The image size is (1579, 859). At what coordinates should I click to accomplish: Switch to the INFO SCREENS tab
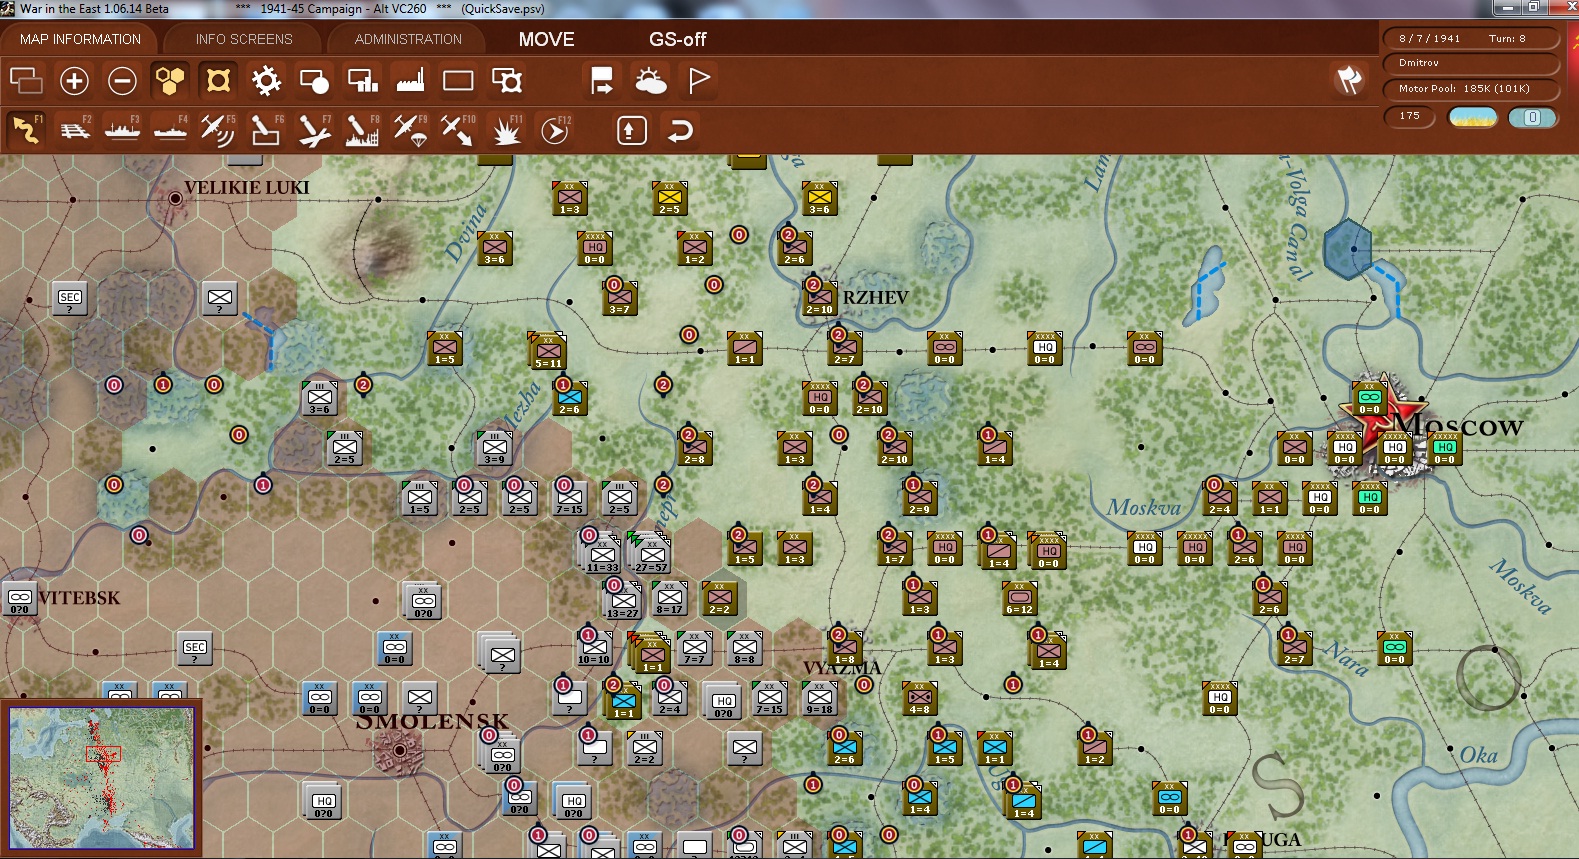(244, 39)
